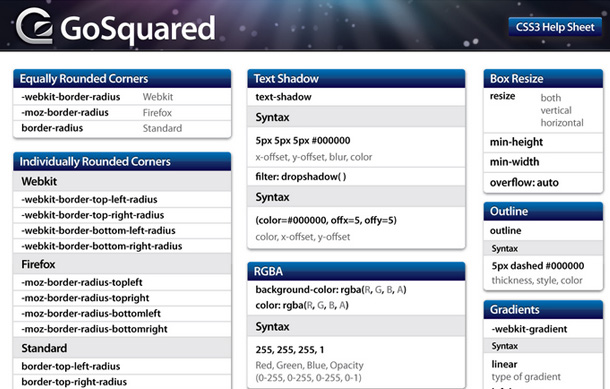Click -webkit-border-top-left-radius
610x389 pixels.
click(89, 200)
